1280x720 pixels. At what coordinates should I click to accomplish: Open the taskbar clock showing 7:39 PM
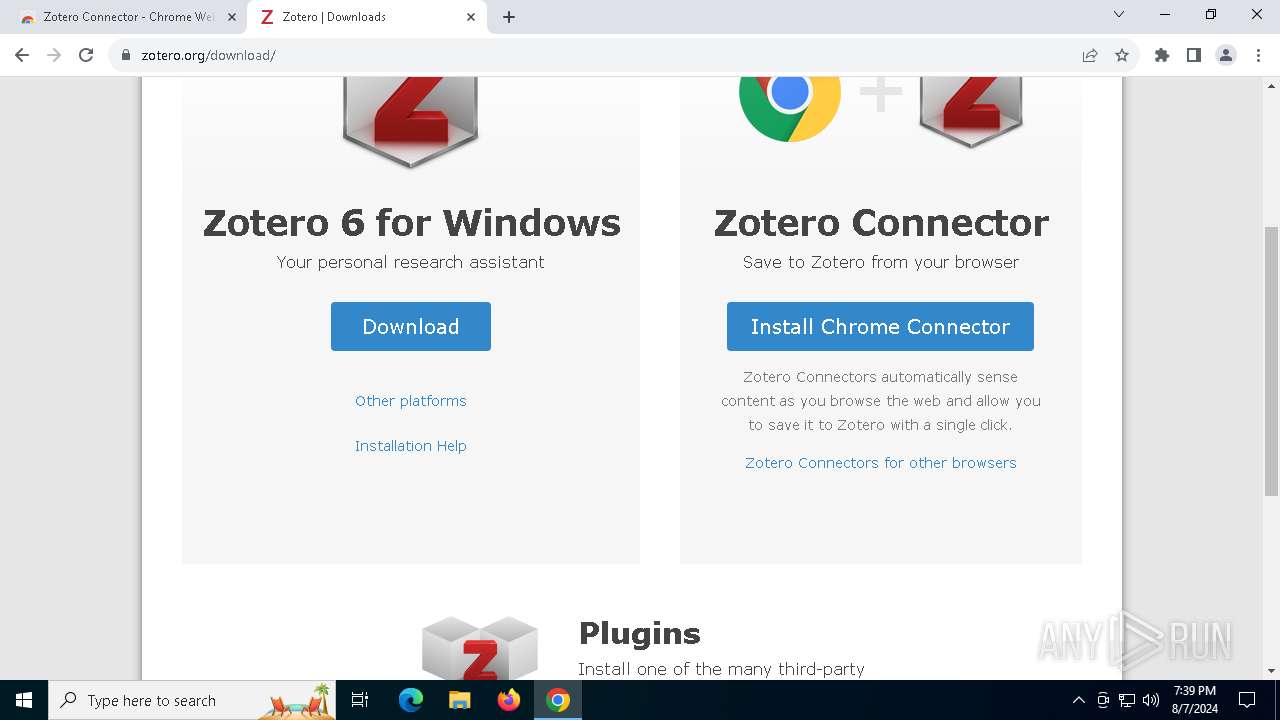(1195, 700)
